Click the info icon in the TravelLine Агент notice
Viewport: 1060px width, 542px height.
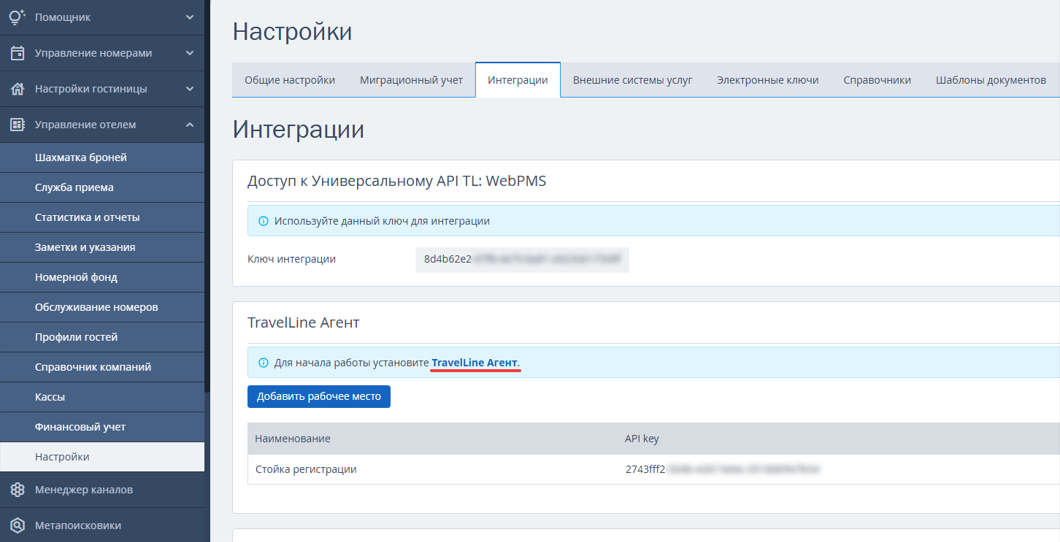[264, 363]
